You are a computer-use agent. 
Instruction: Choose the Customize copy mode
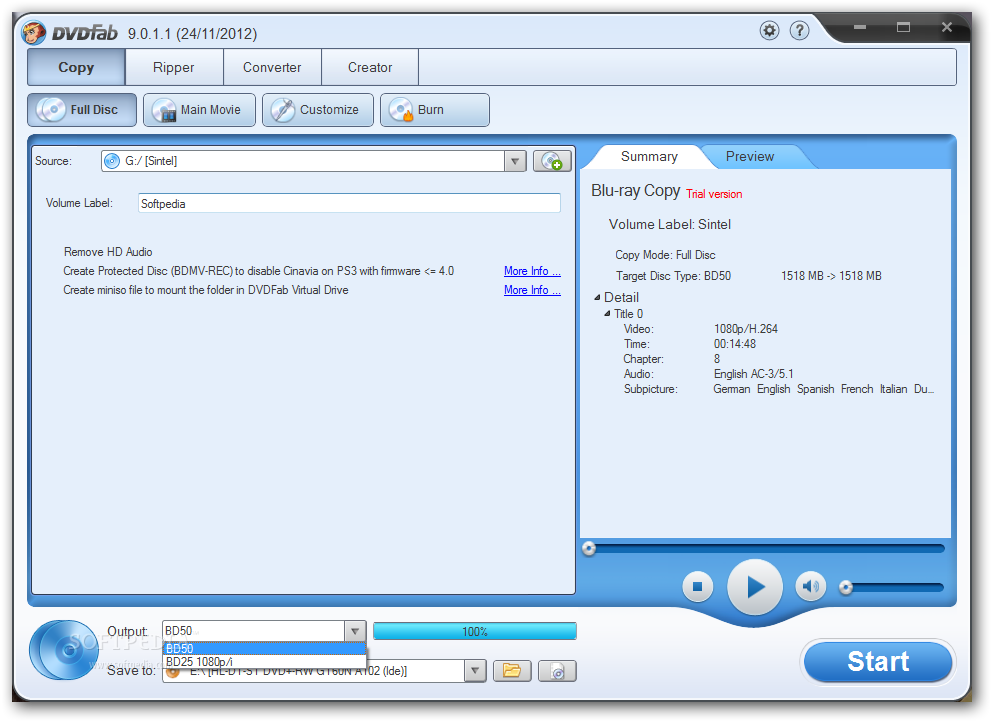point(317,110)
